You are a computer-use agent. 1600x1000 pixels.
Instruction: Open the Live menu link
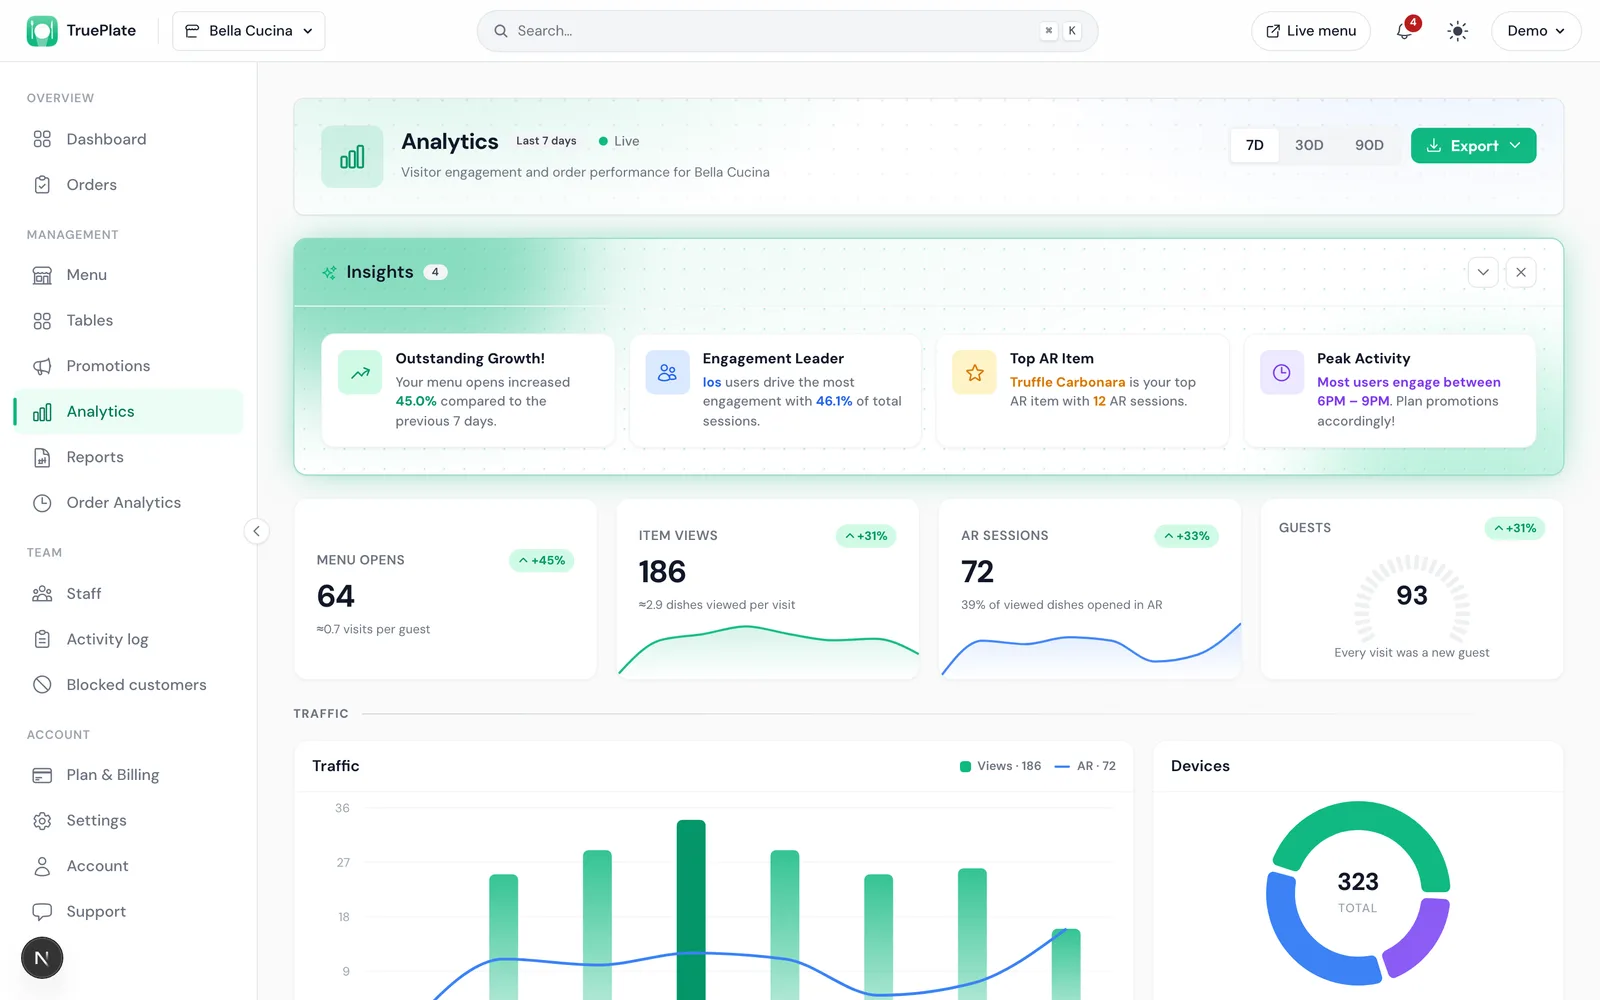click(x=1311, y=31)
